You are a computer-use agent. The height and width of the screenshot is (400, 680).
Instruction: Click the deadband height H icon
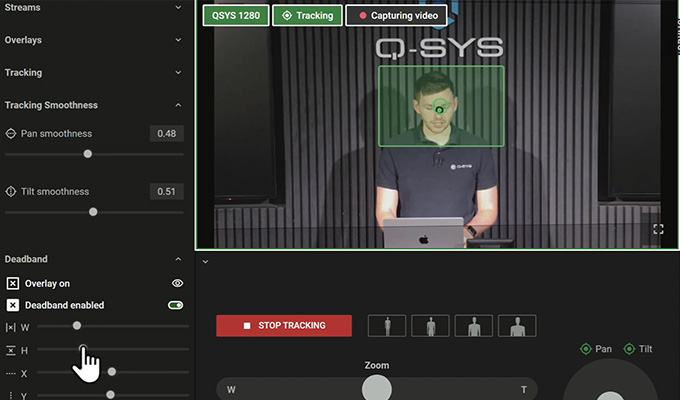(10, 351)
